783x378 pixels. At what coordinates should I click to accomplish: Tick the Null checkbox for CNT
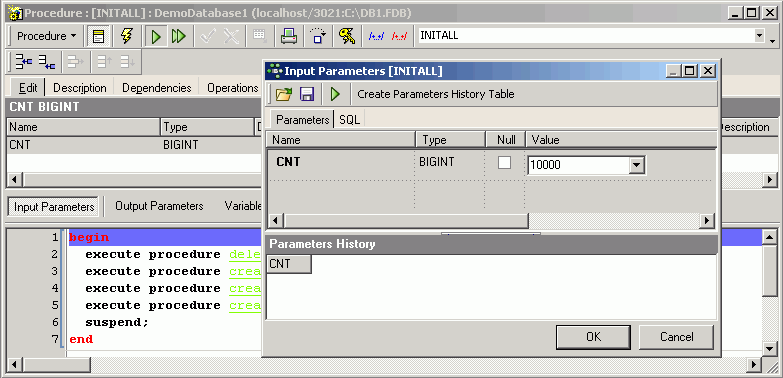point(504,162)
